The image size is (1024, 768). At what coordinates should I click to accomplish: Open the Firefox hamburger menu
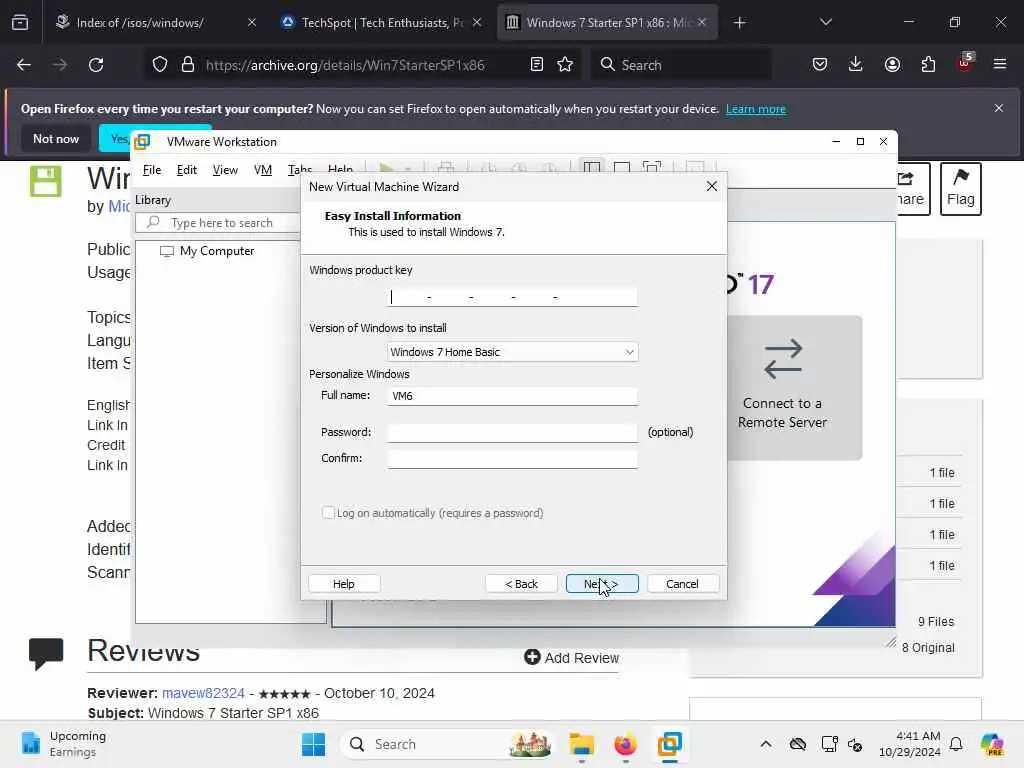pyautogui.click(x=1000, y=65)
